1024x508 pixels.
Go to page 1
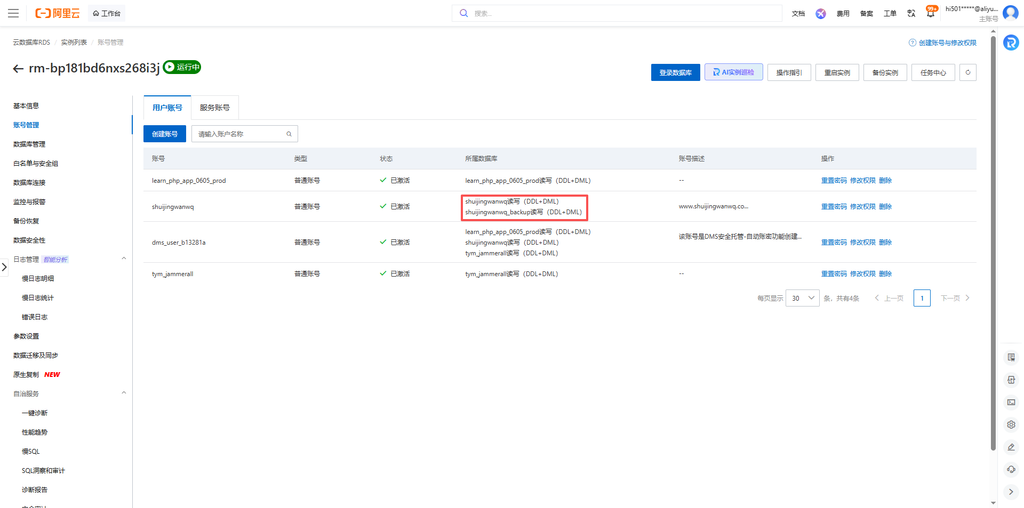click(x=921, y=298)
